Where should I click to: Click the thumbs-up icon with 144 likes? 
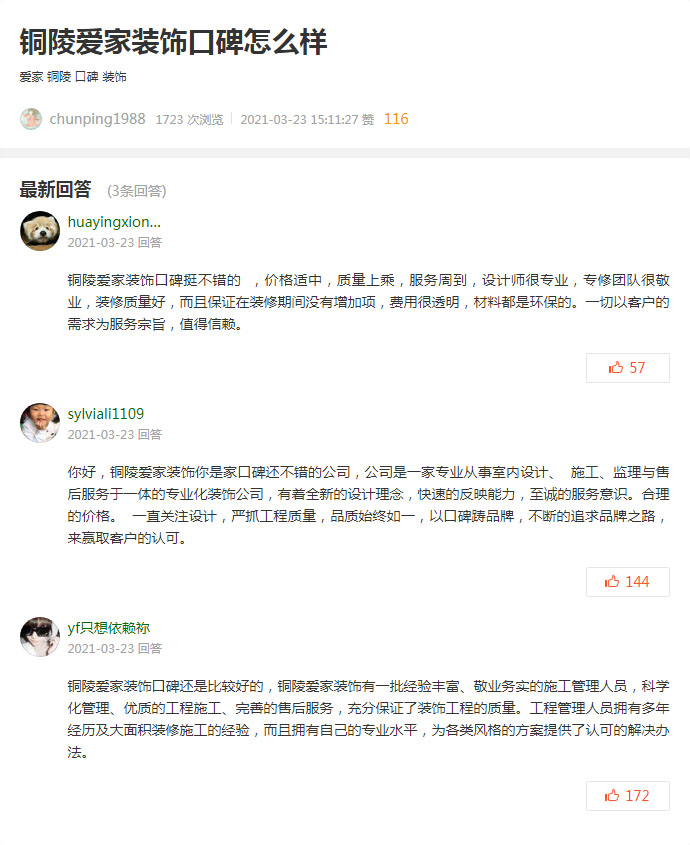[612, 581]
